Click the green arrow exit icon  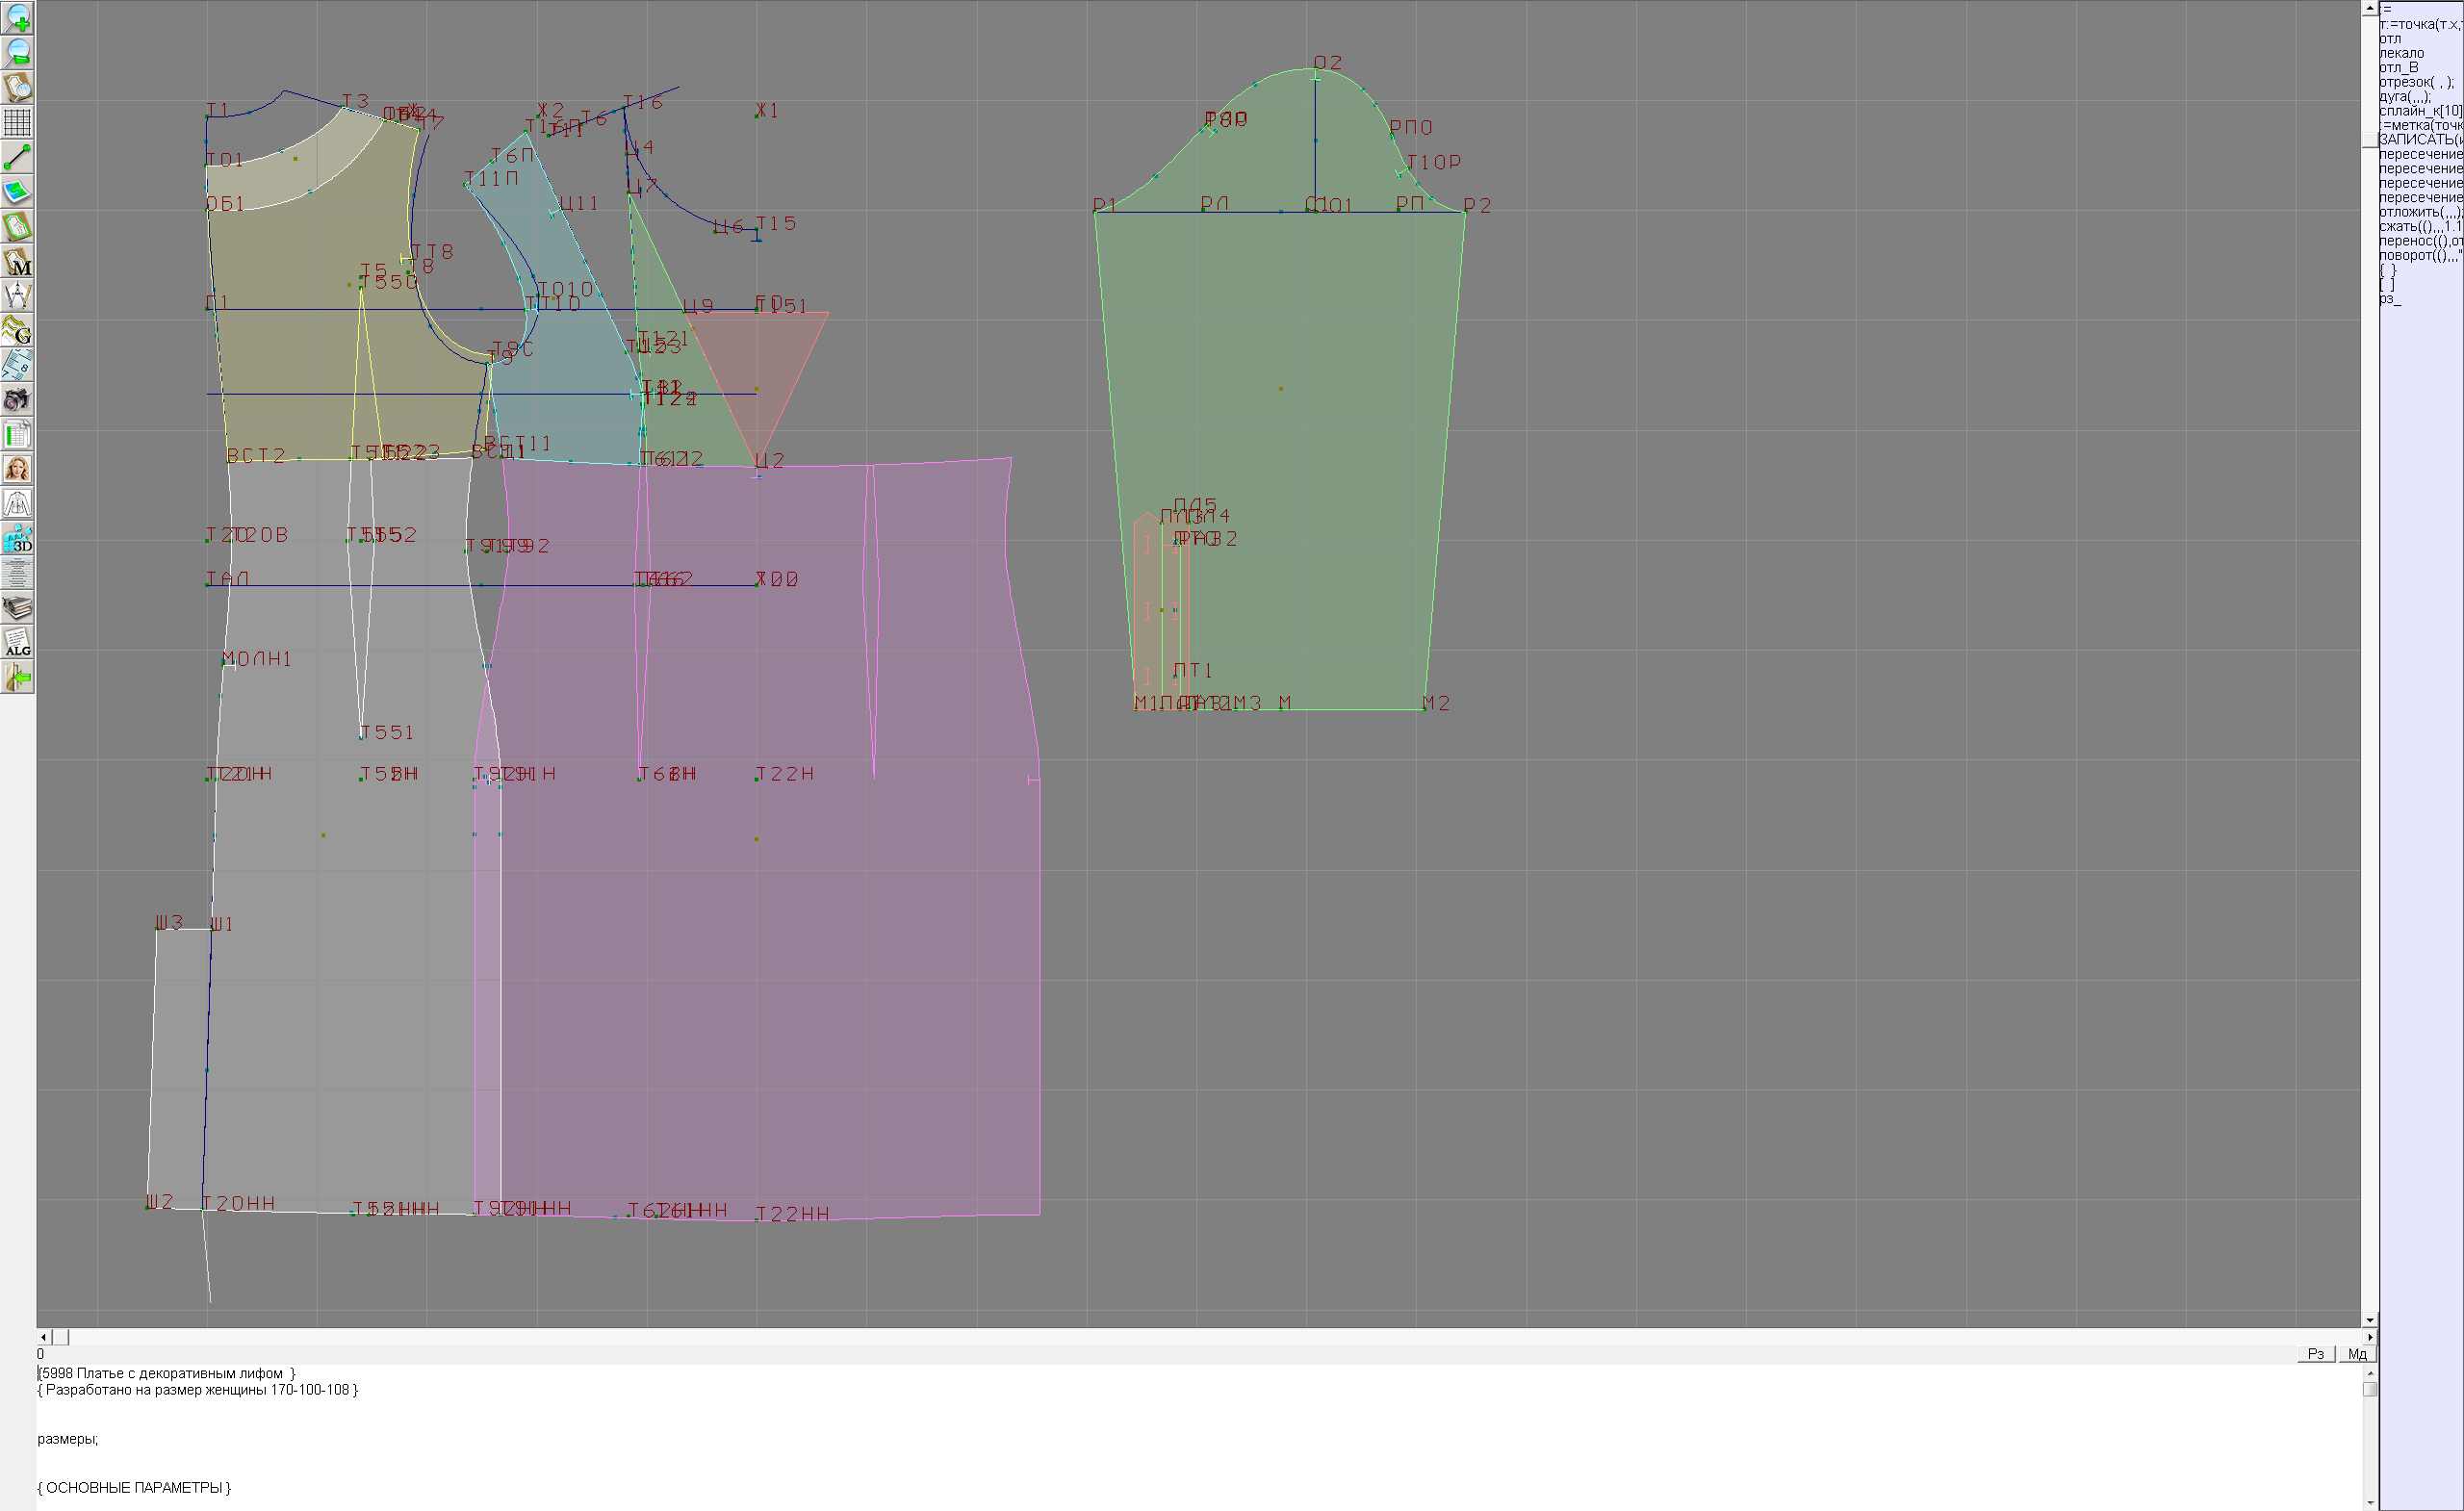(17, 677)
